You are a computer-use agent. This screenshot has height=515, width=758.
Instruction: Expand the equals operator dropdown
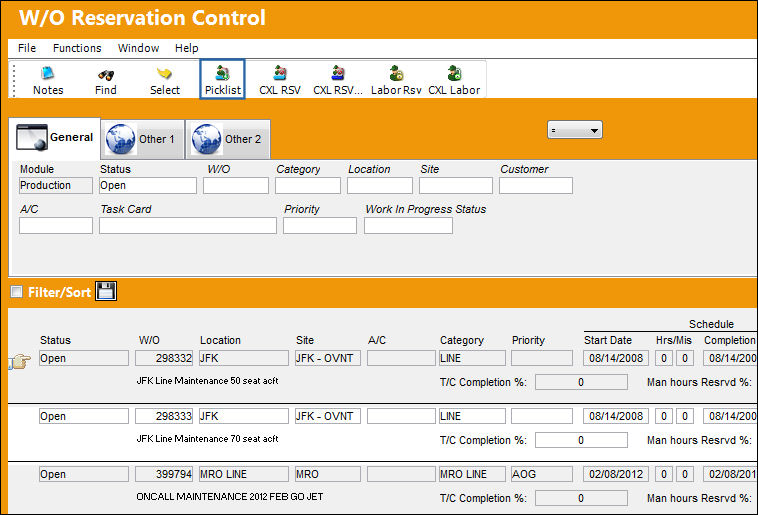point(575,130)
